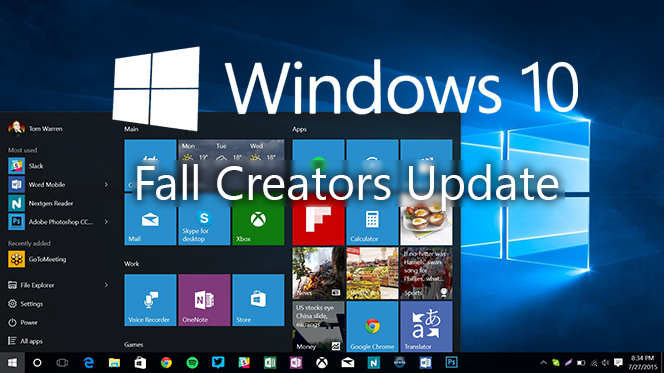Click the battery icon in system tray
The width and height of the screenshot is (664, 373).
[581, 363]
